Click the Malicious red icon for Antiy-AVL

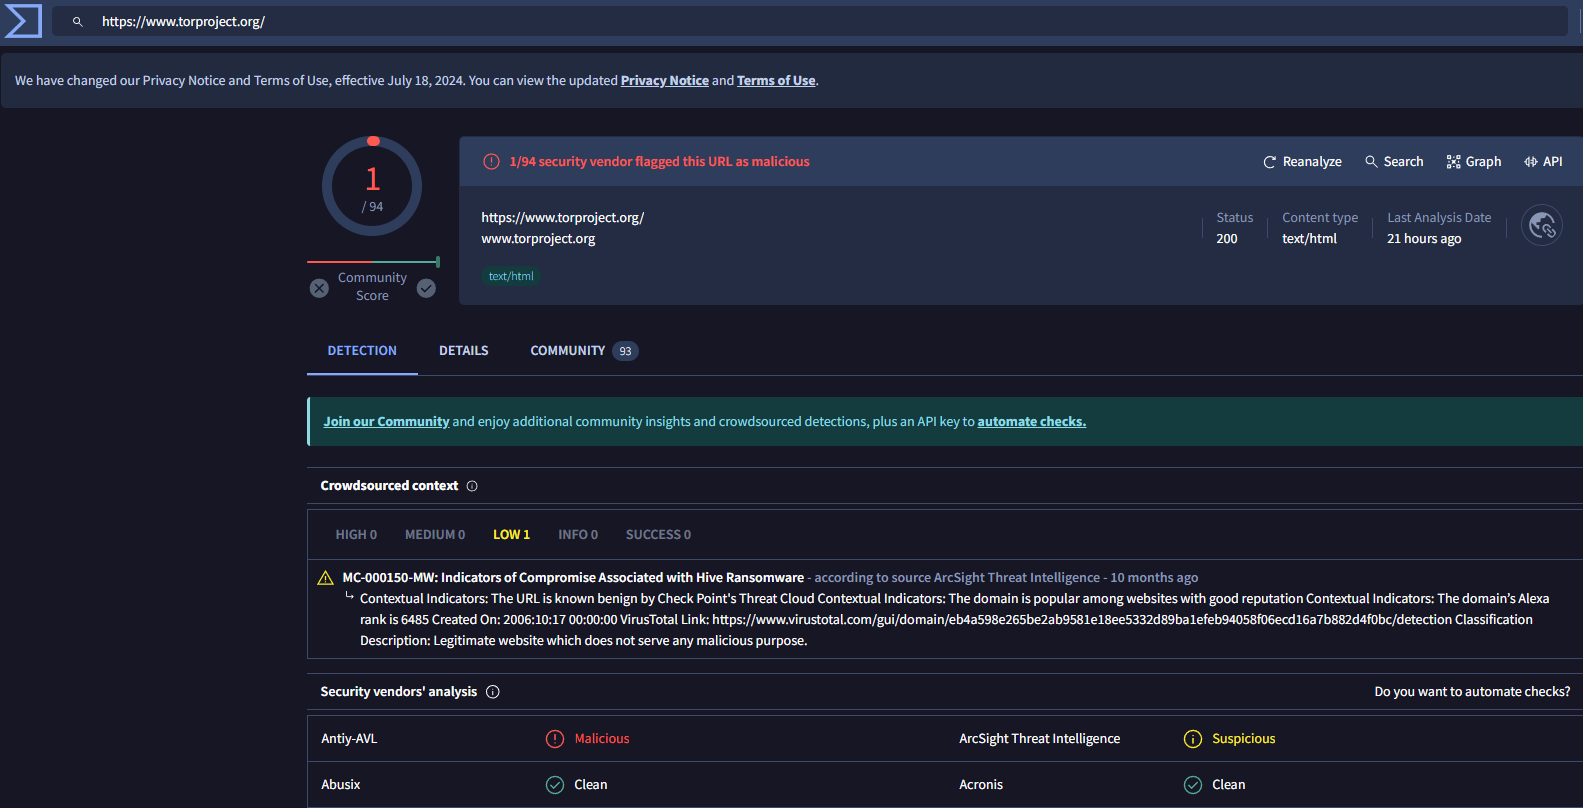click(x=555, y=739)
